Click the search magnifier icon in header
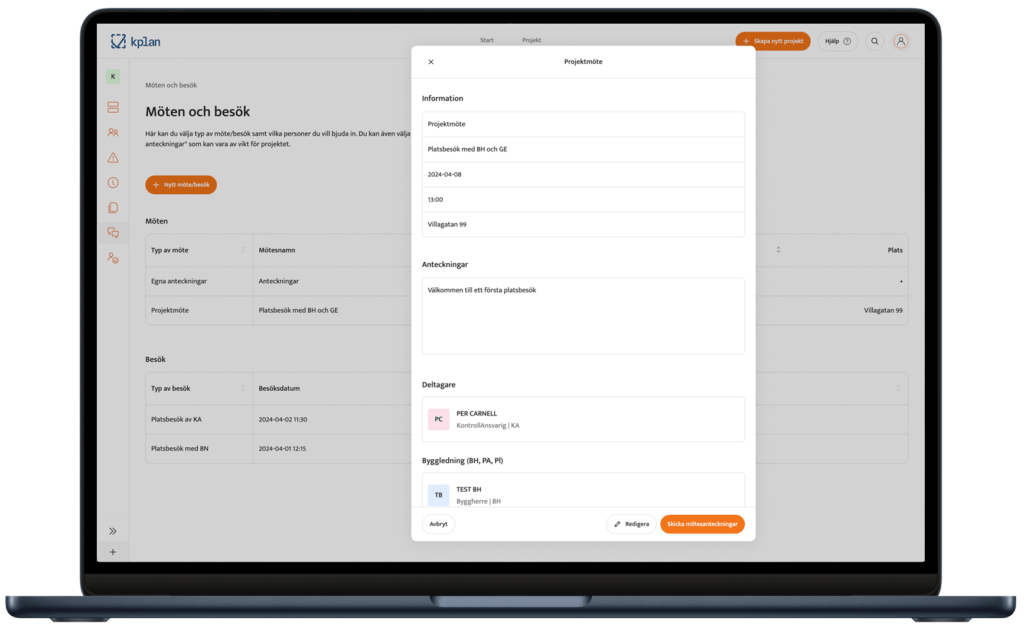1024x630 pixels. click(875, 41)
